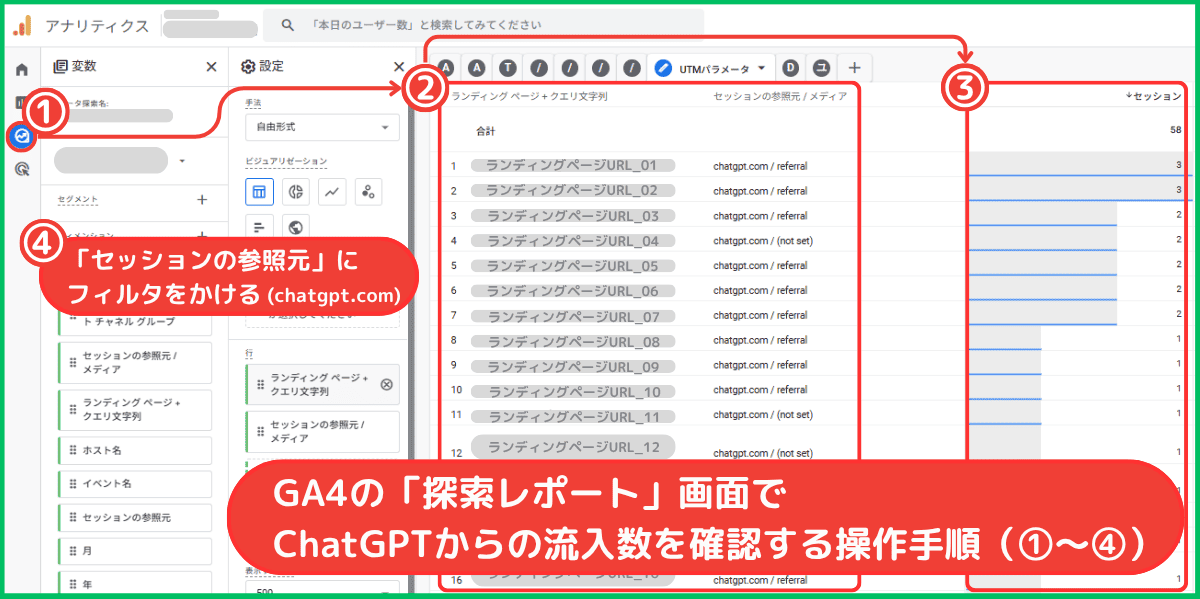The width and height of the screenshot is (1200, 599).
Task: Click ランディングページURL_05 cell
Action: point(571,265)
